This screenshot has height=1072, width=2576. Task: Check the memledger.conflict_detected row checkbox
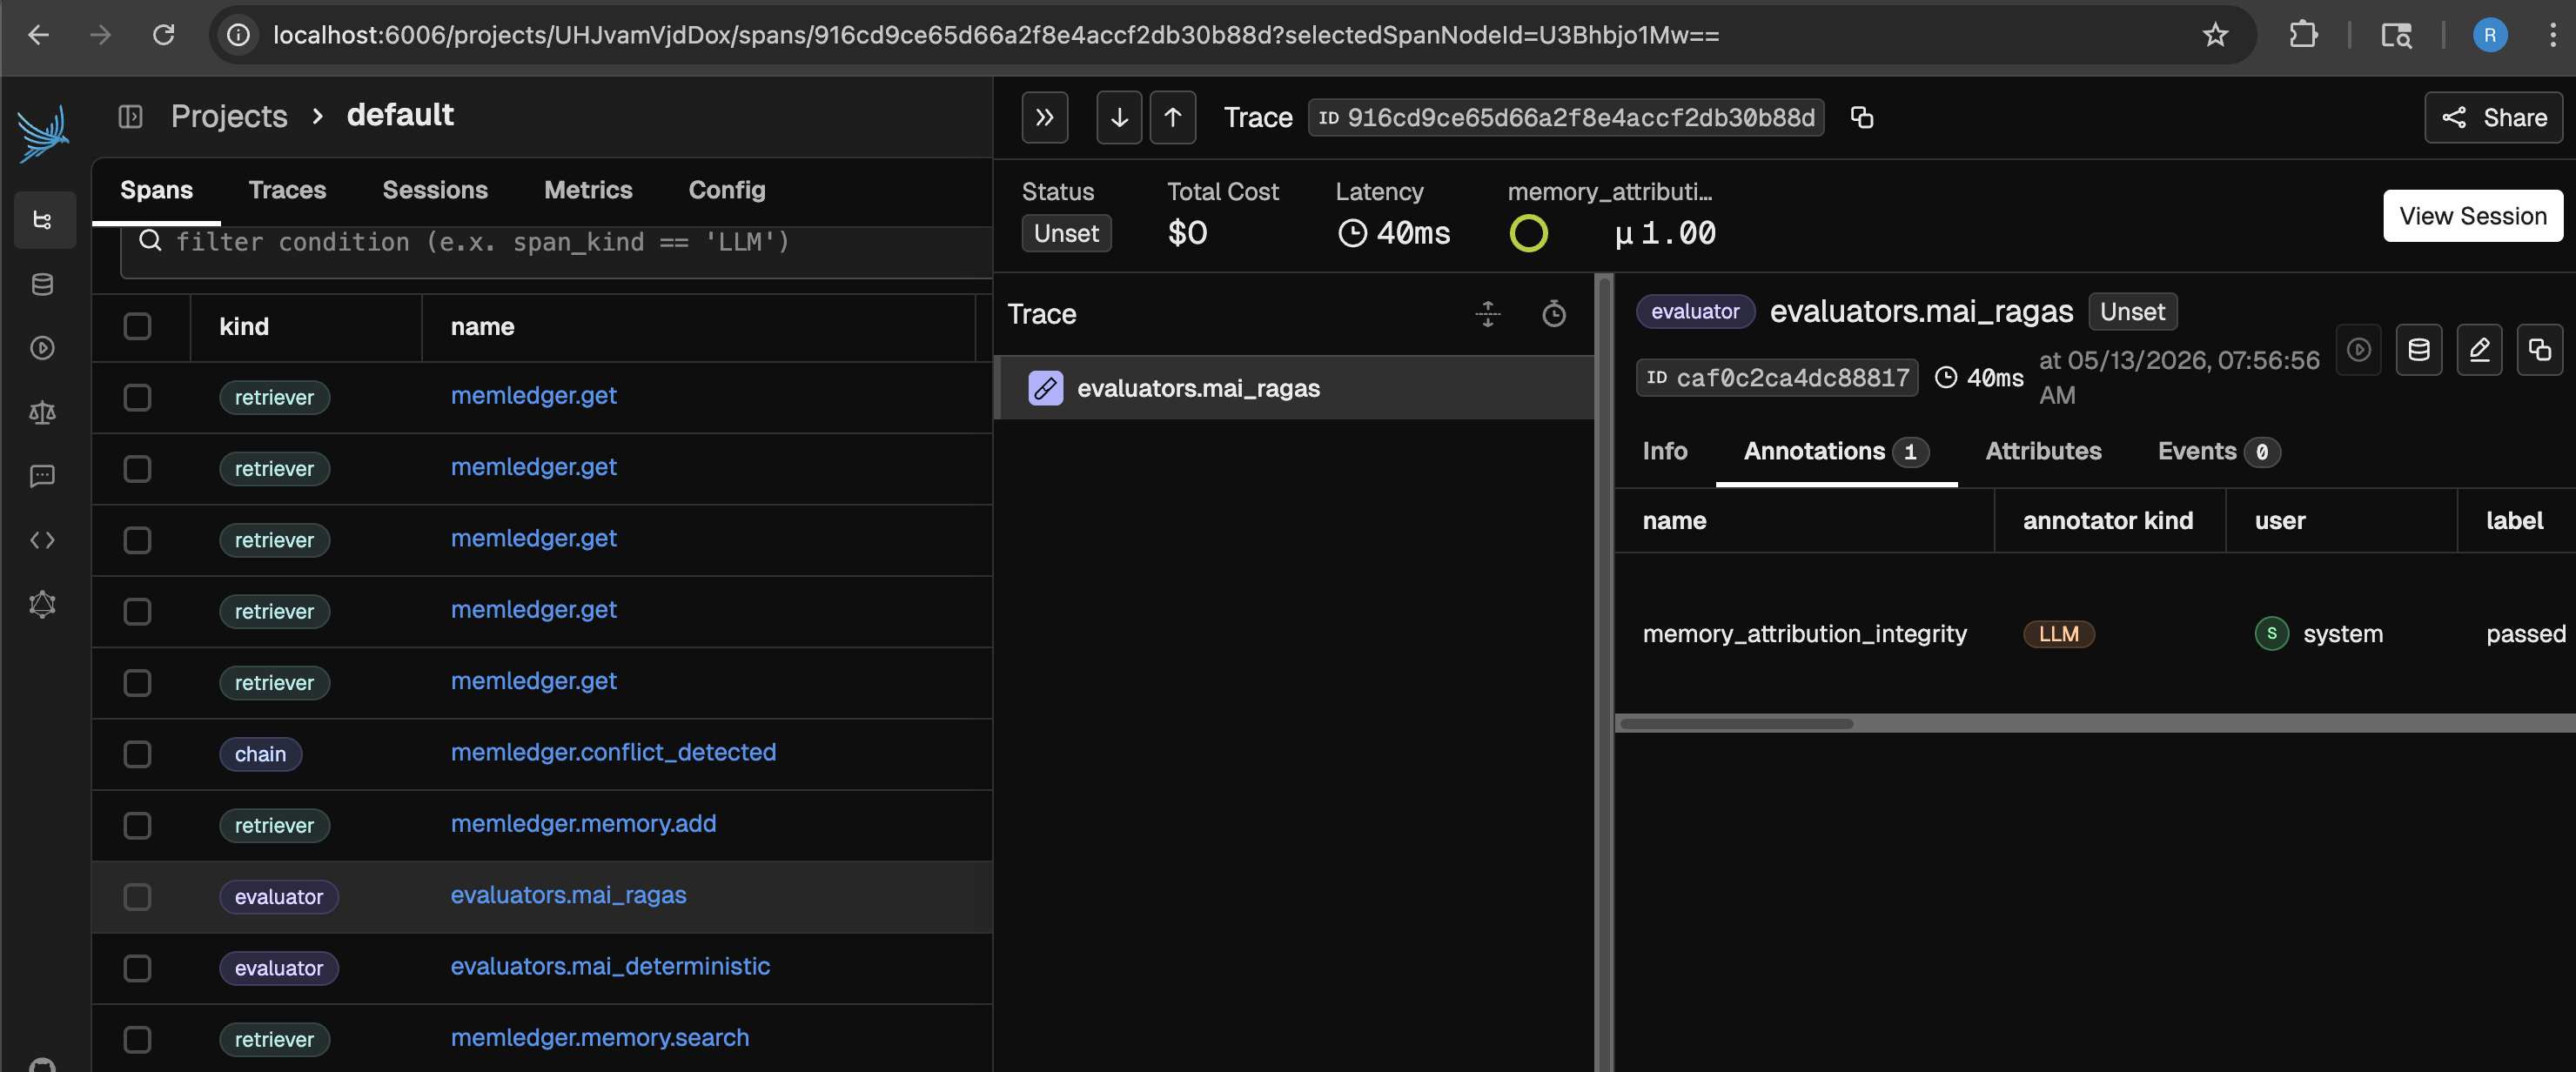137,755
